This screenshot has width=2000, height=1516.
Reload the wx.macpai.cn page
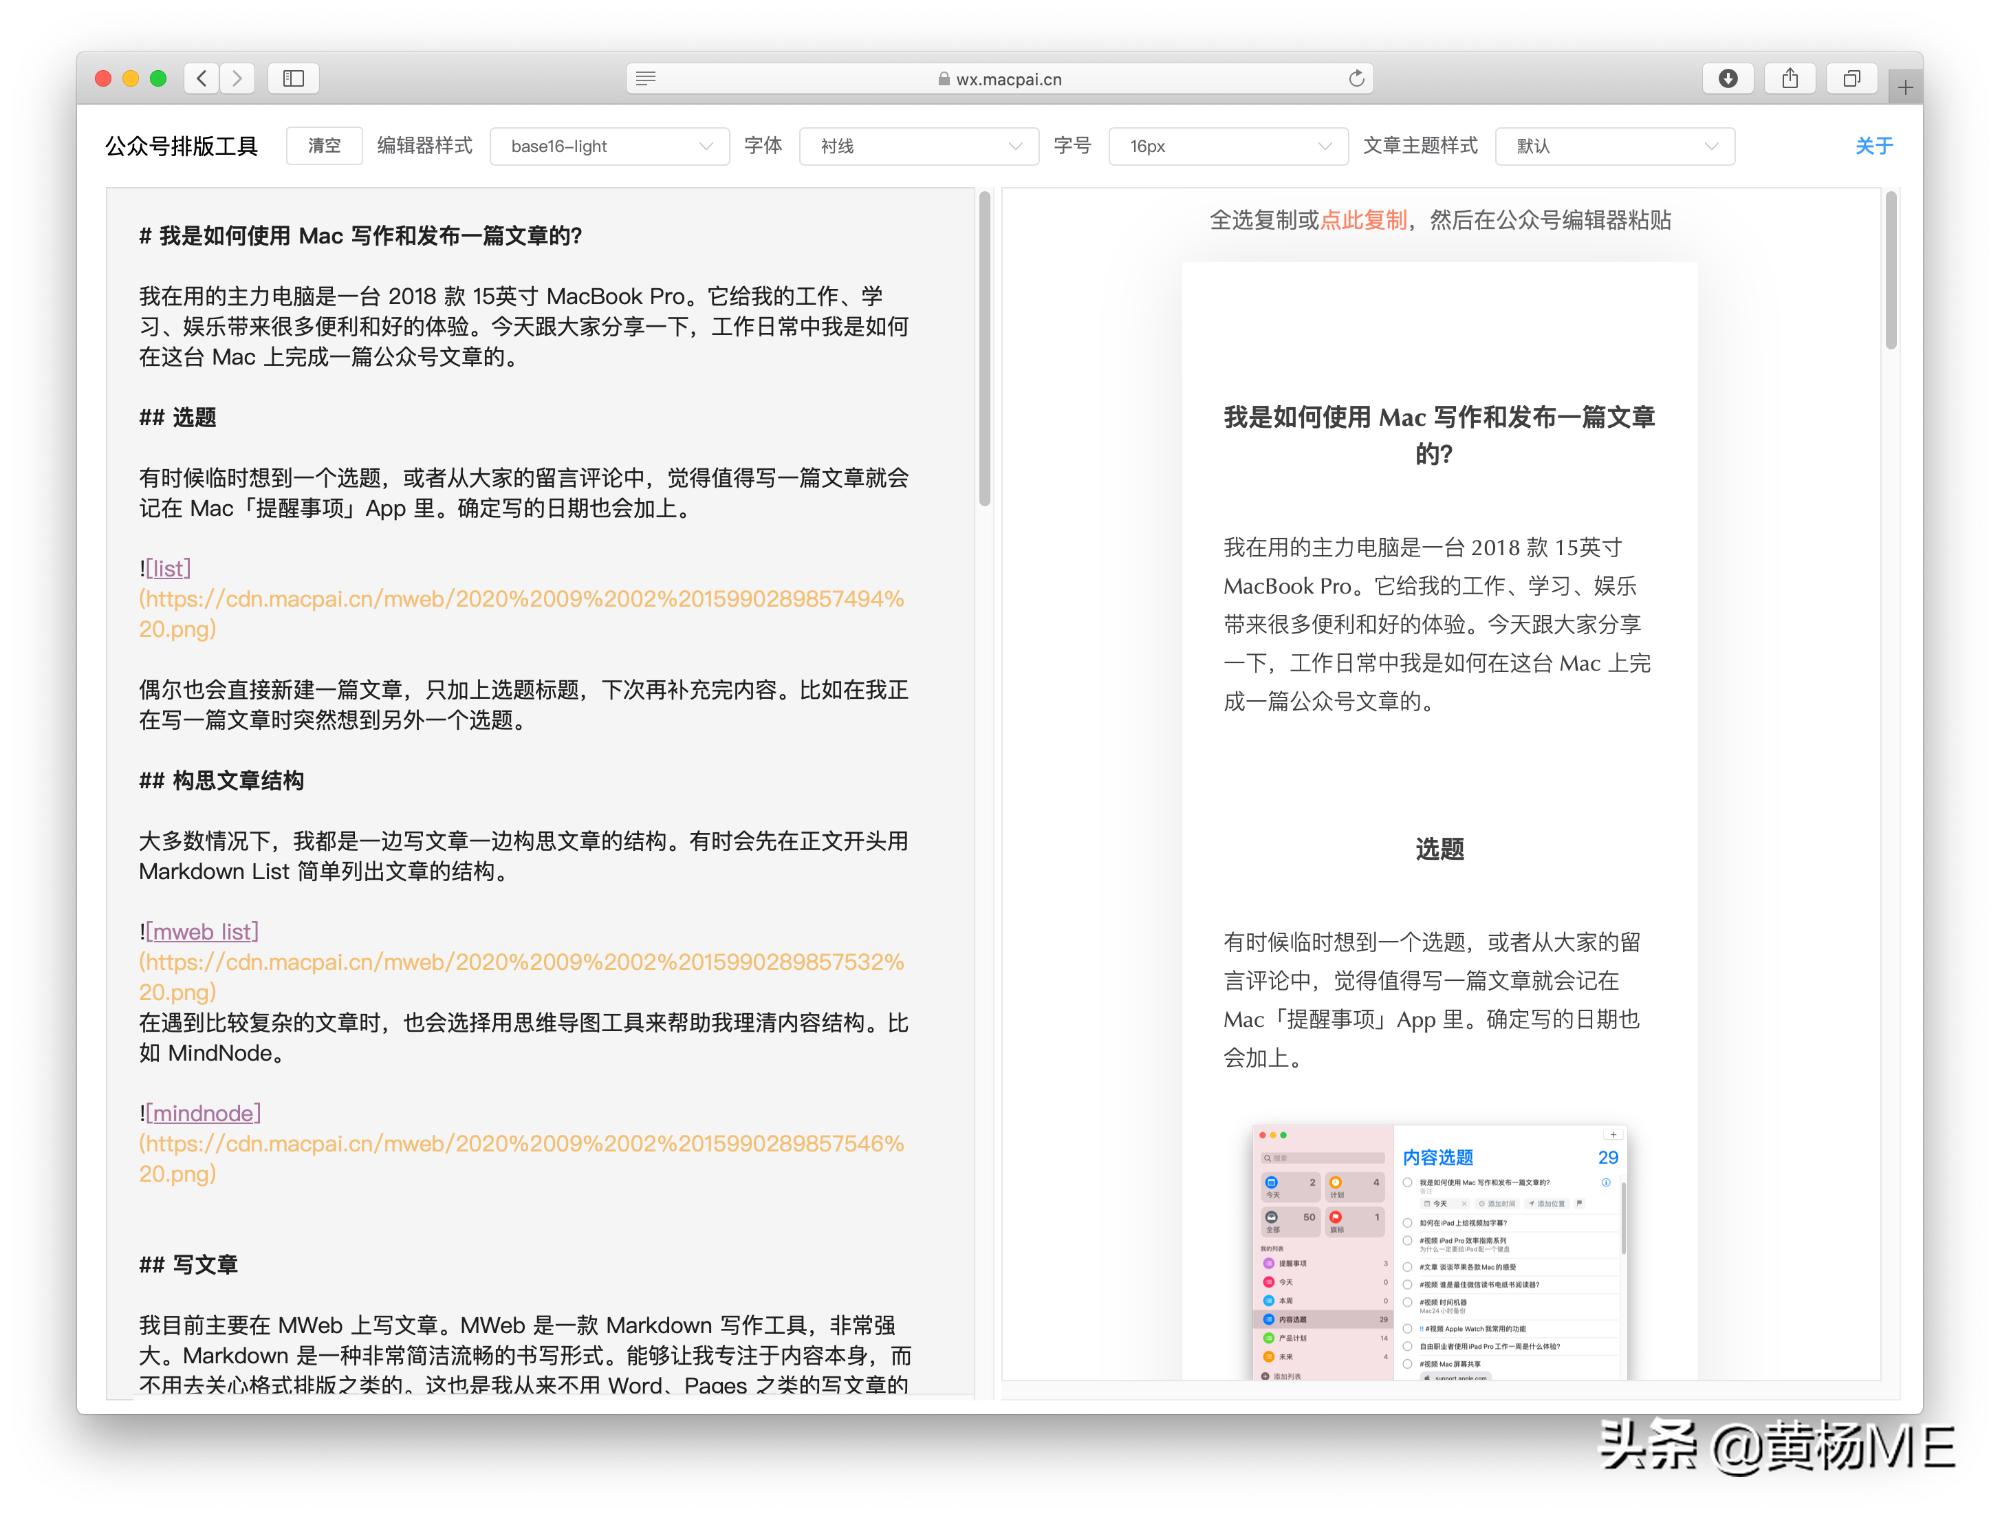[1355, 78]
